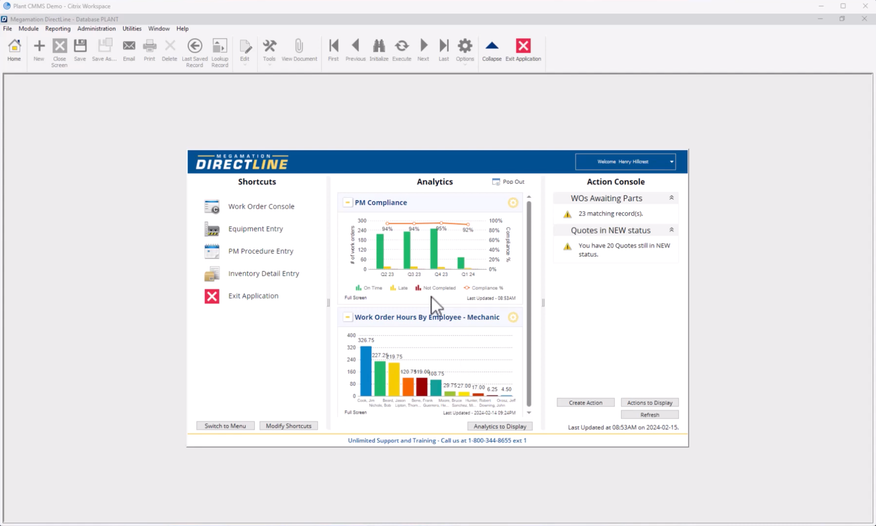Open the Reporting menu
The image size is (876, 526).
(x=57, y=29)
